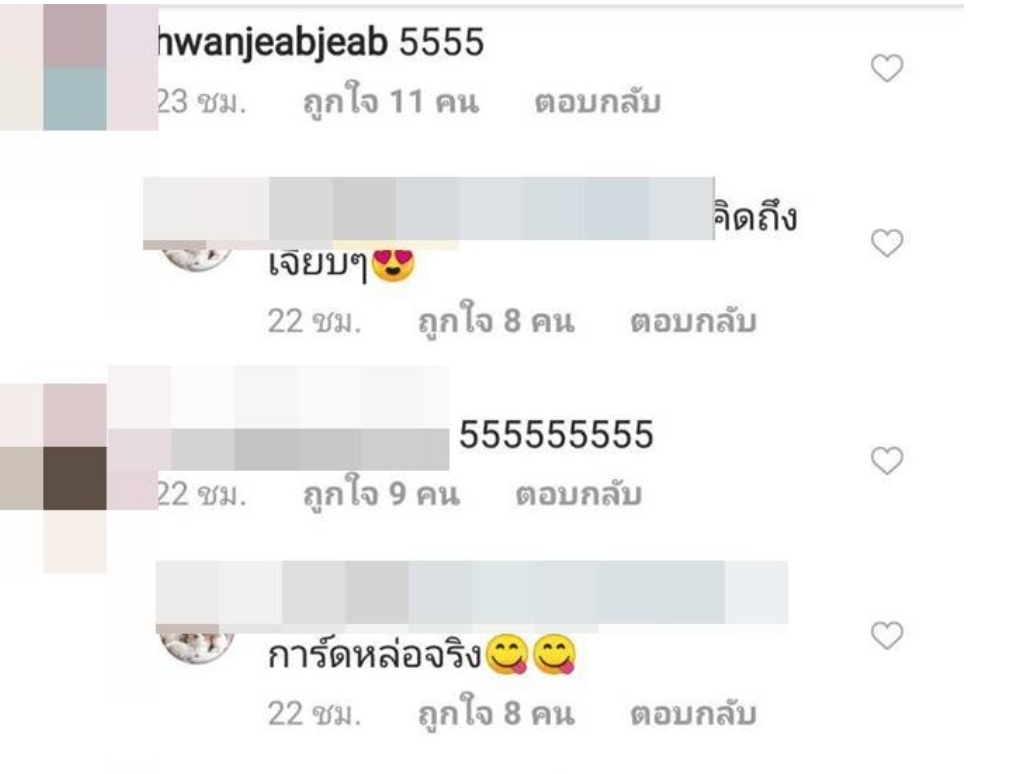Open the round avatar beside the การ์ดหล่อจริง comment
This screenshot has height=774, width=1012.
pyautogui.click(x=196, y=645)
